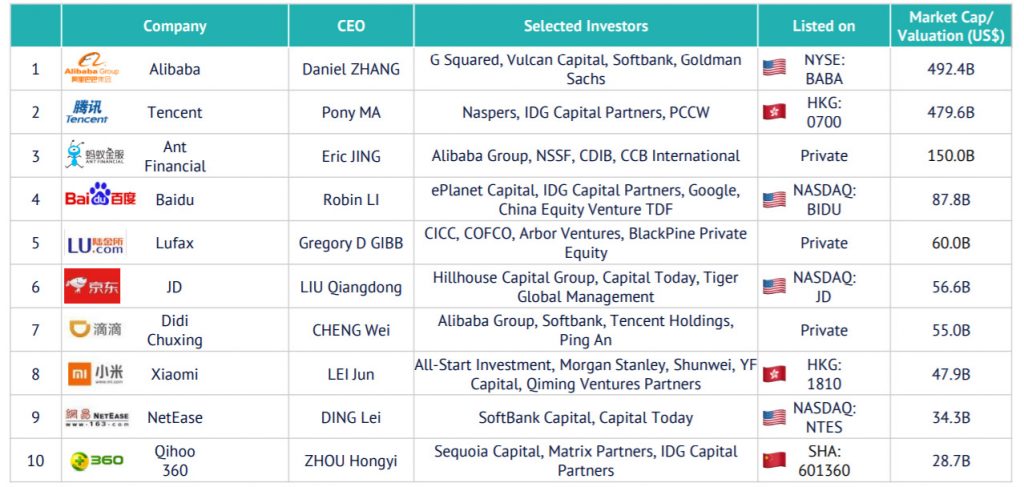The height and width of the screenshot is (487, 1024).
Task: Click the LU.com Lufax logo
Action: pos(96,243)
